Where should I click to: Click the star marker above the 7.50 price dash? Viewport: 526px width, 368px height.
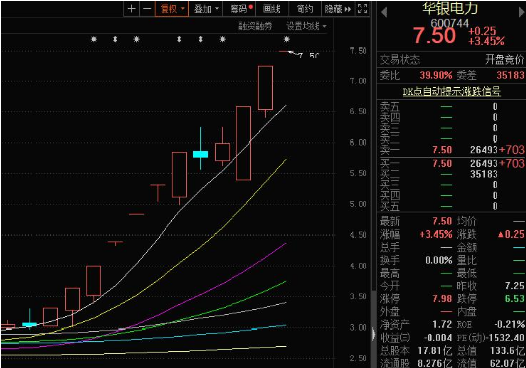pos(286,39)
